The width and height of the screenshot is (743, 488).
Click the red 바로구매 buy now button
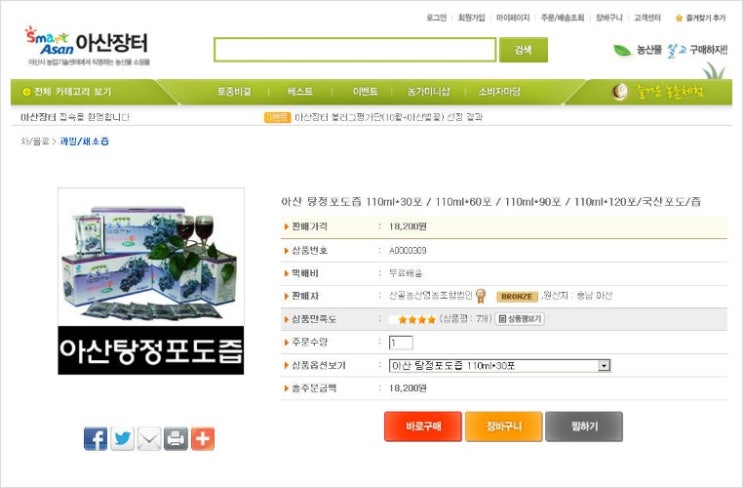tap(423, 426)
